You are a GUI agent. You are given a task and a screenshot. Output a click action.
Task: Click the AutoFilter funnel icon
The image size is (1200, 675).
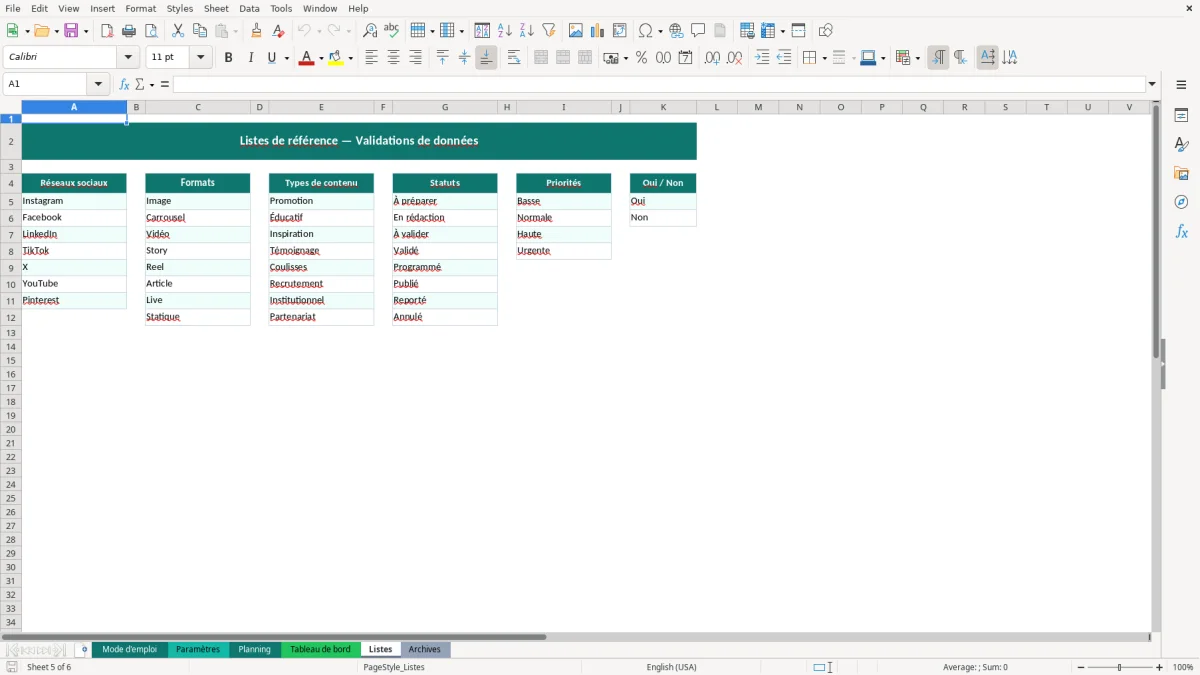[x=549, y=31]
